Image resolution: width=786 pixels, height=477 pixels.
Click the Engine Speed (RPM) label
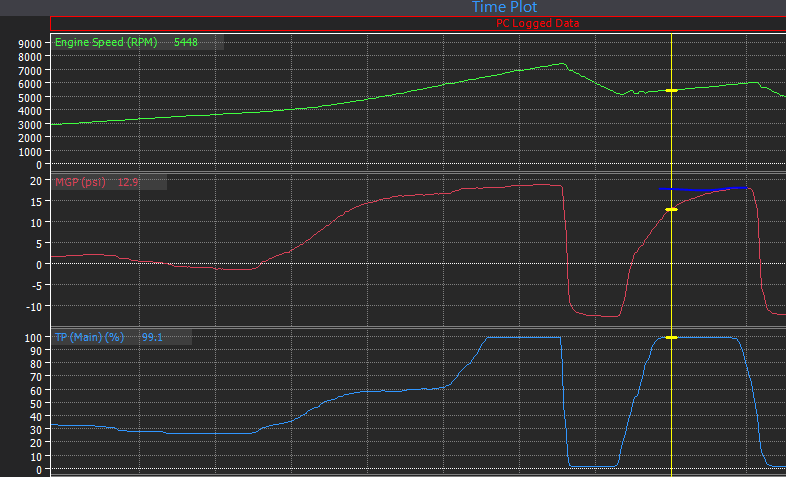click(106, 43)
